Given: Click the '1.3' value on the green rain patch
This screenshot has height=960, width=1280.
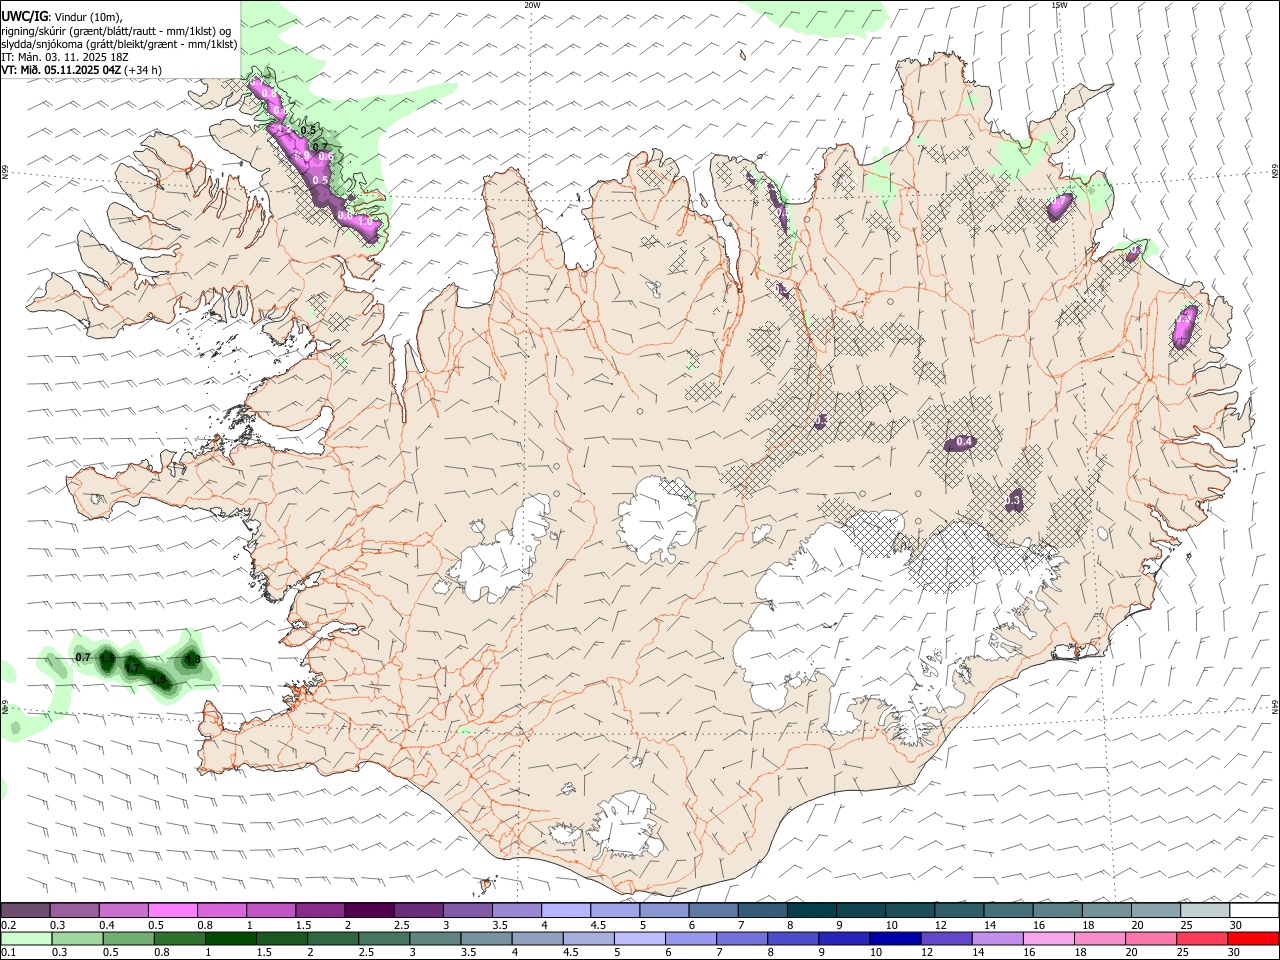Looking at the screenshot, I should coord(193,660).
